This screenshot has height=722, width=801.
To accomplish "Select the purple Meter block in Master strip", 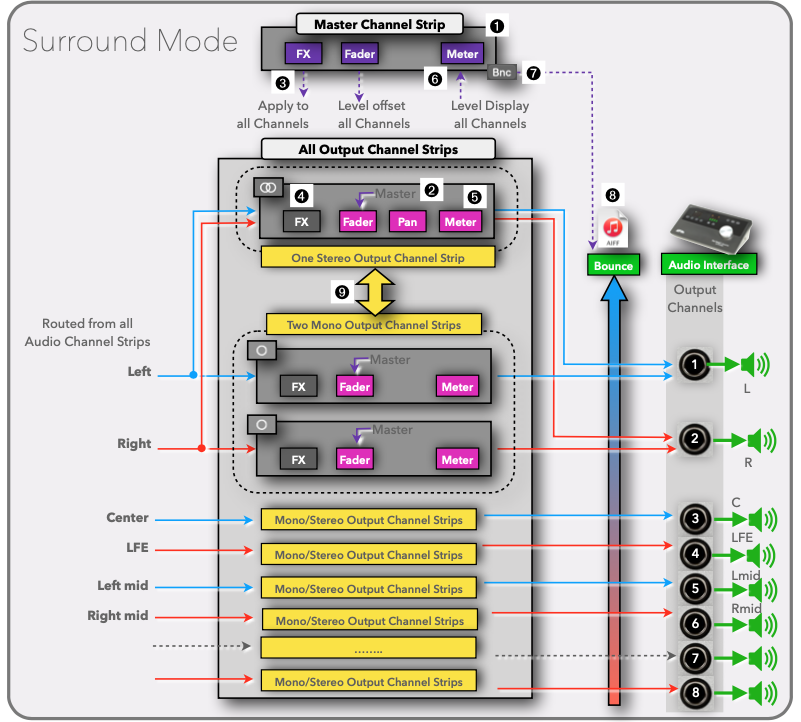I will click(462, 54).
